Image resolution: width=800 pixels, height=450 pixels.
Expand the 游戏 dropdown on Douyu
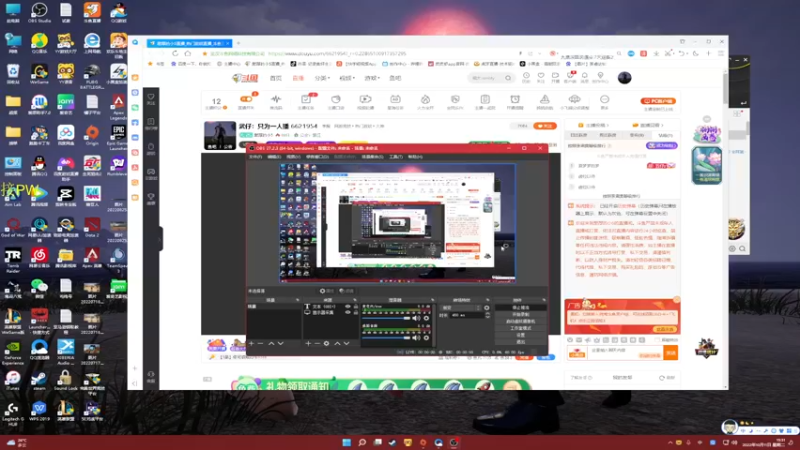click(371, 78)
